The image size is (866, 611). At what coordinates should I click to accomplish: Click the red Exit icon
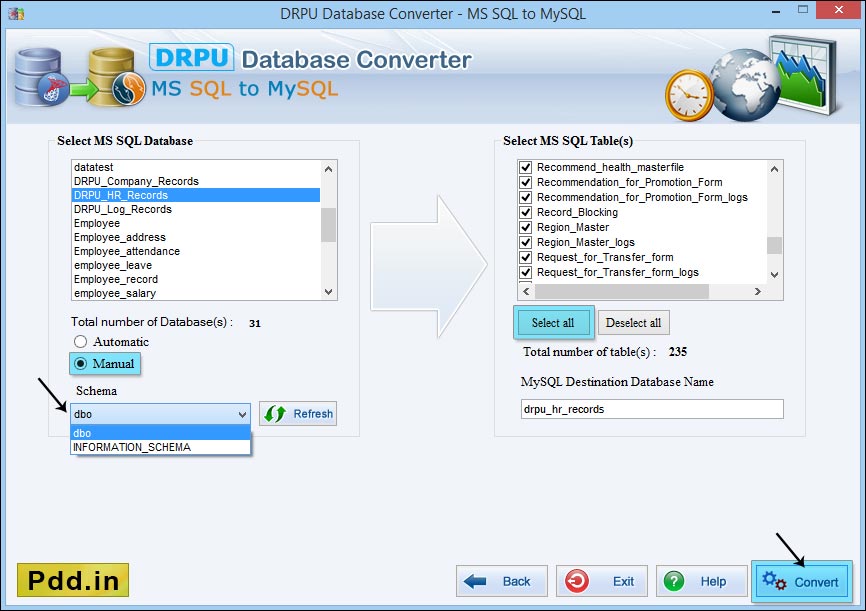tap(577, 581)
